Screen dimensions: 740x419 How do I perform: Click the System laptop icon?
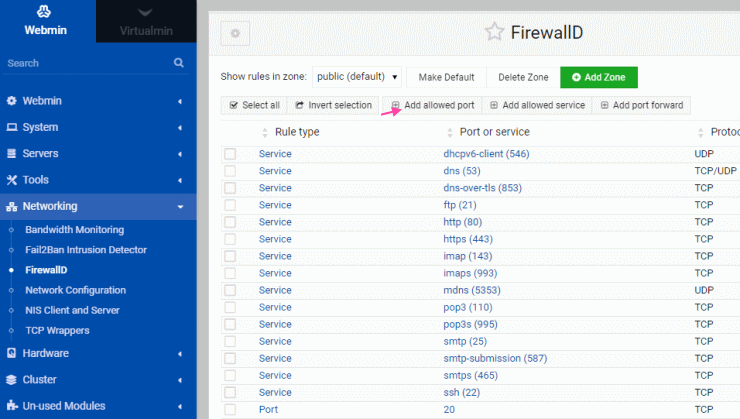point(11,127)
